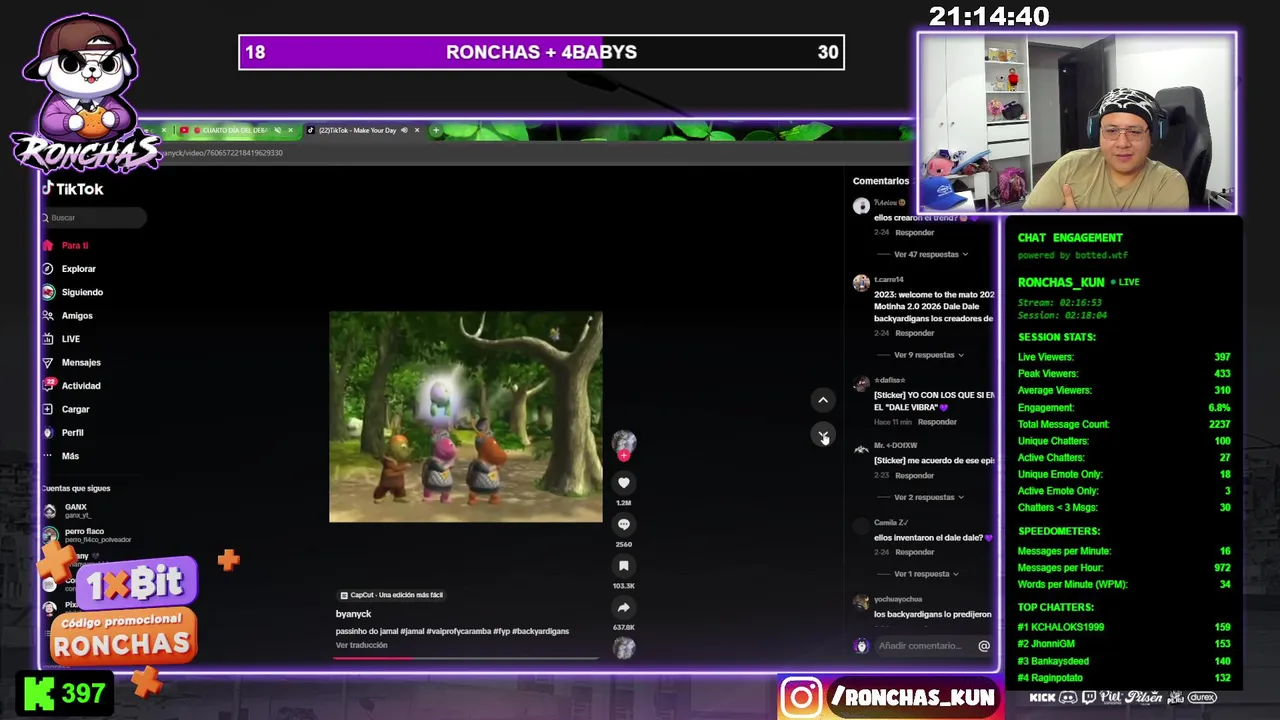Insert mention with @ icon
This screenshot has height=720, width=1280.
(984, 646)
